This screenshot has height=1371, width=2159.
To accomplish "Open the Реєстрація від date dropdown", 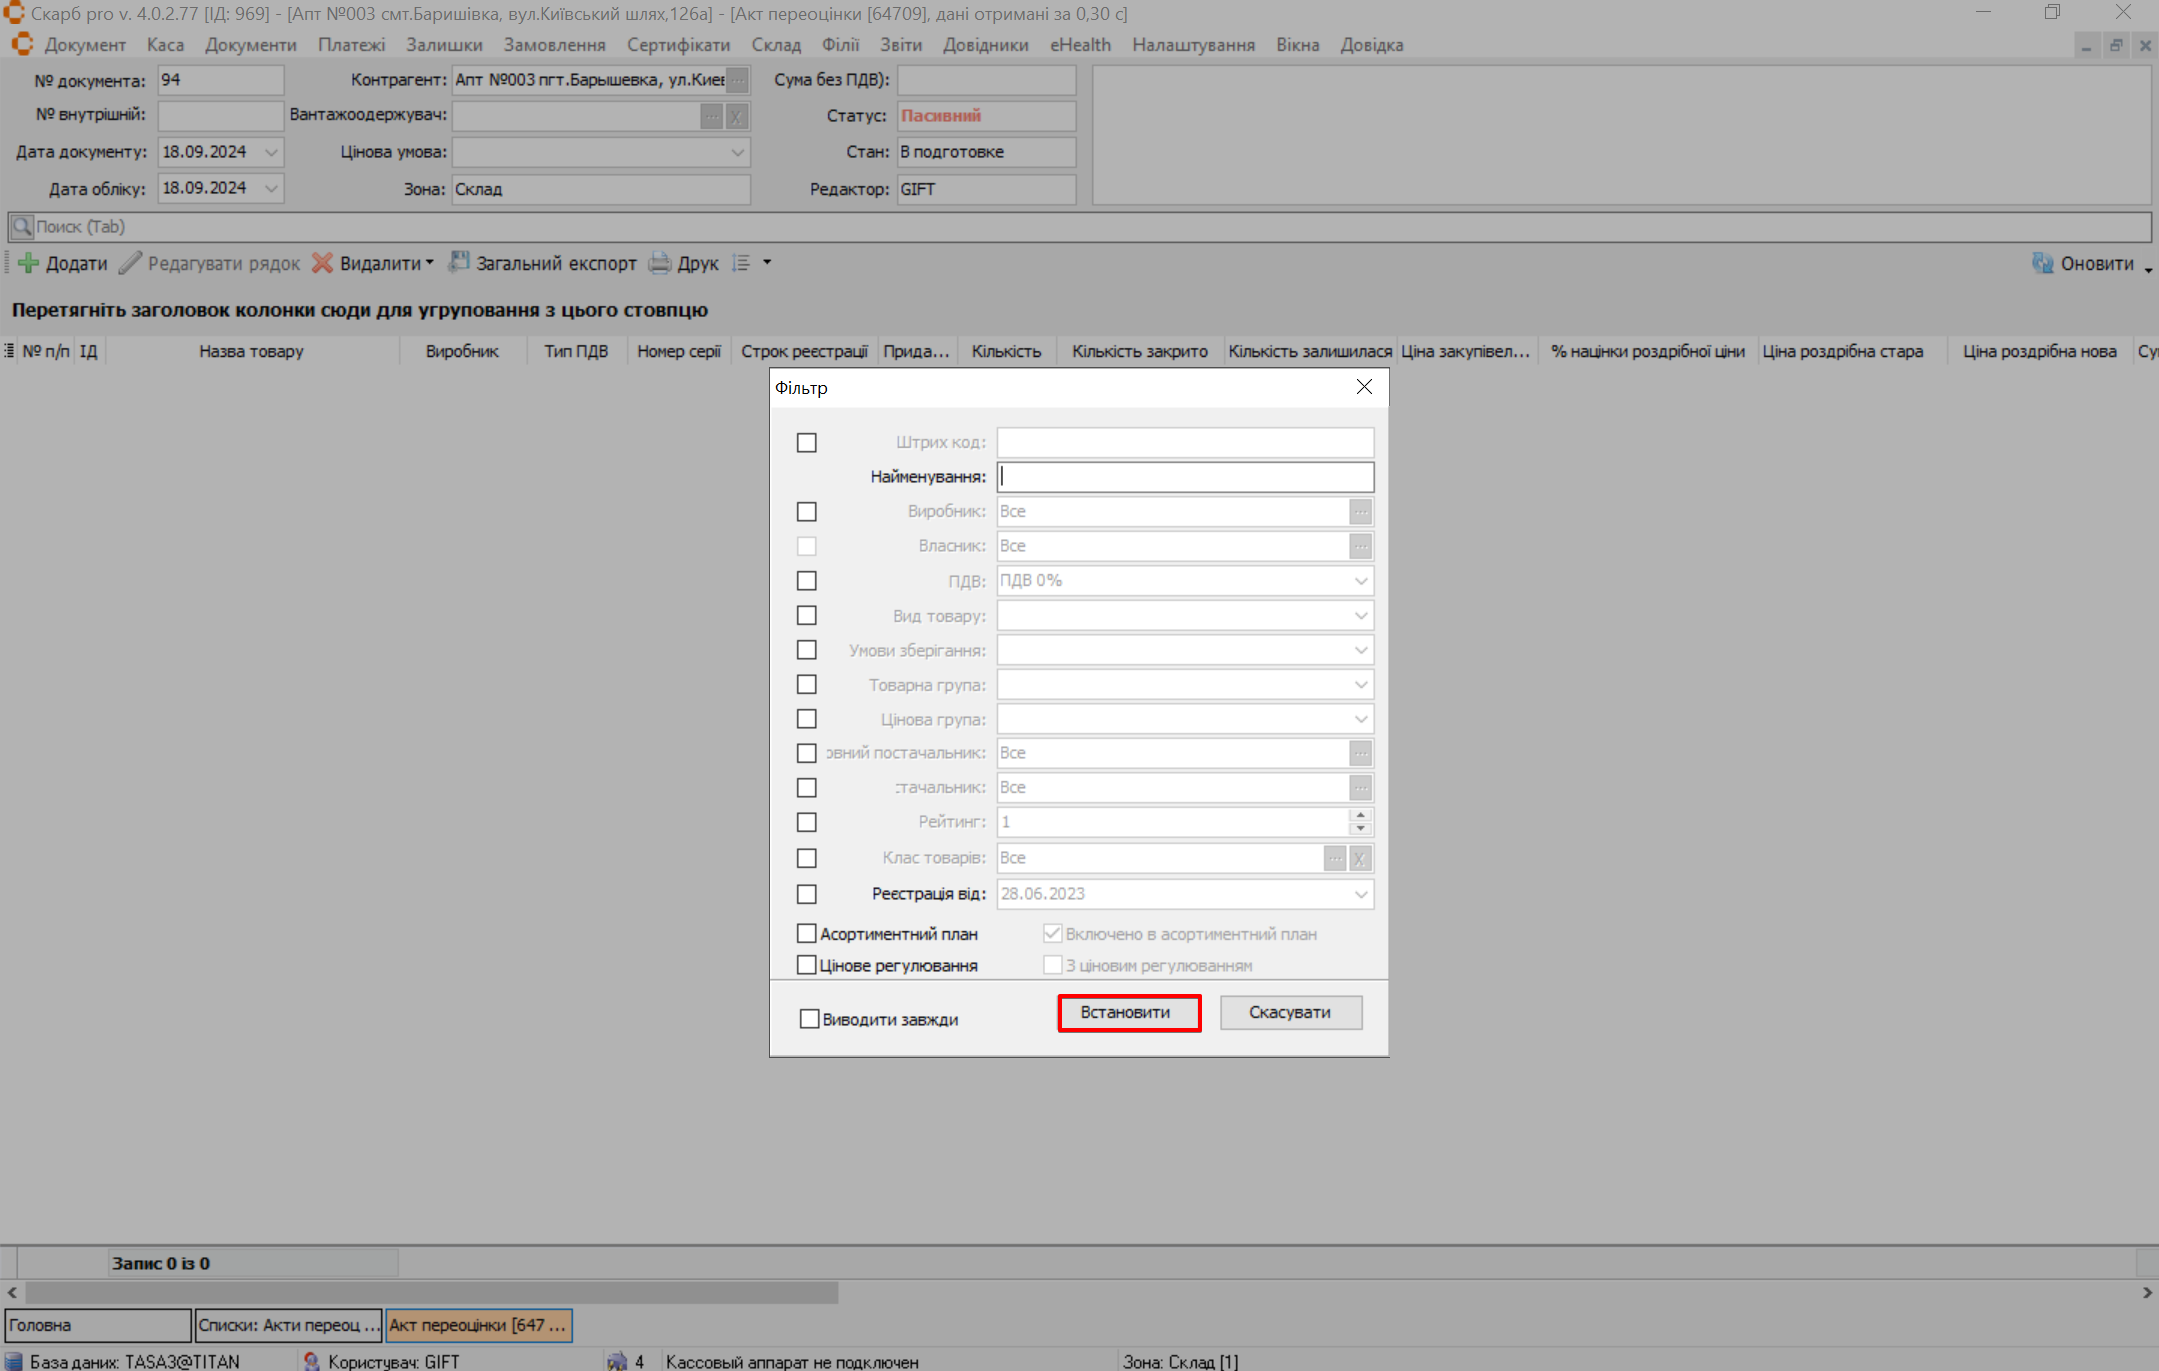I will [x=1360, y=895].
